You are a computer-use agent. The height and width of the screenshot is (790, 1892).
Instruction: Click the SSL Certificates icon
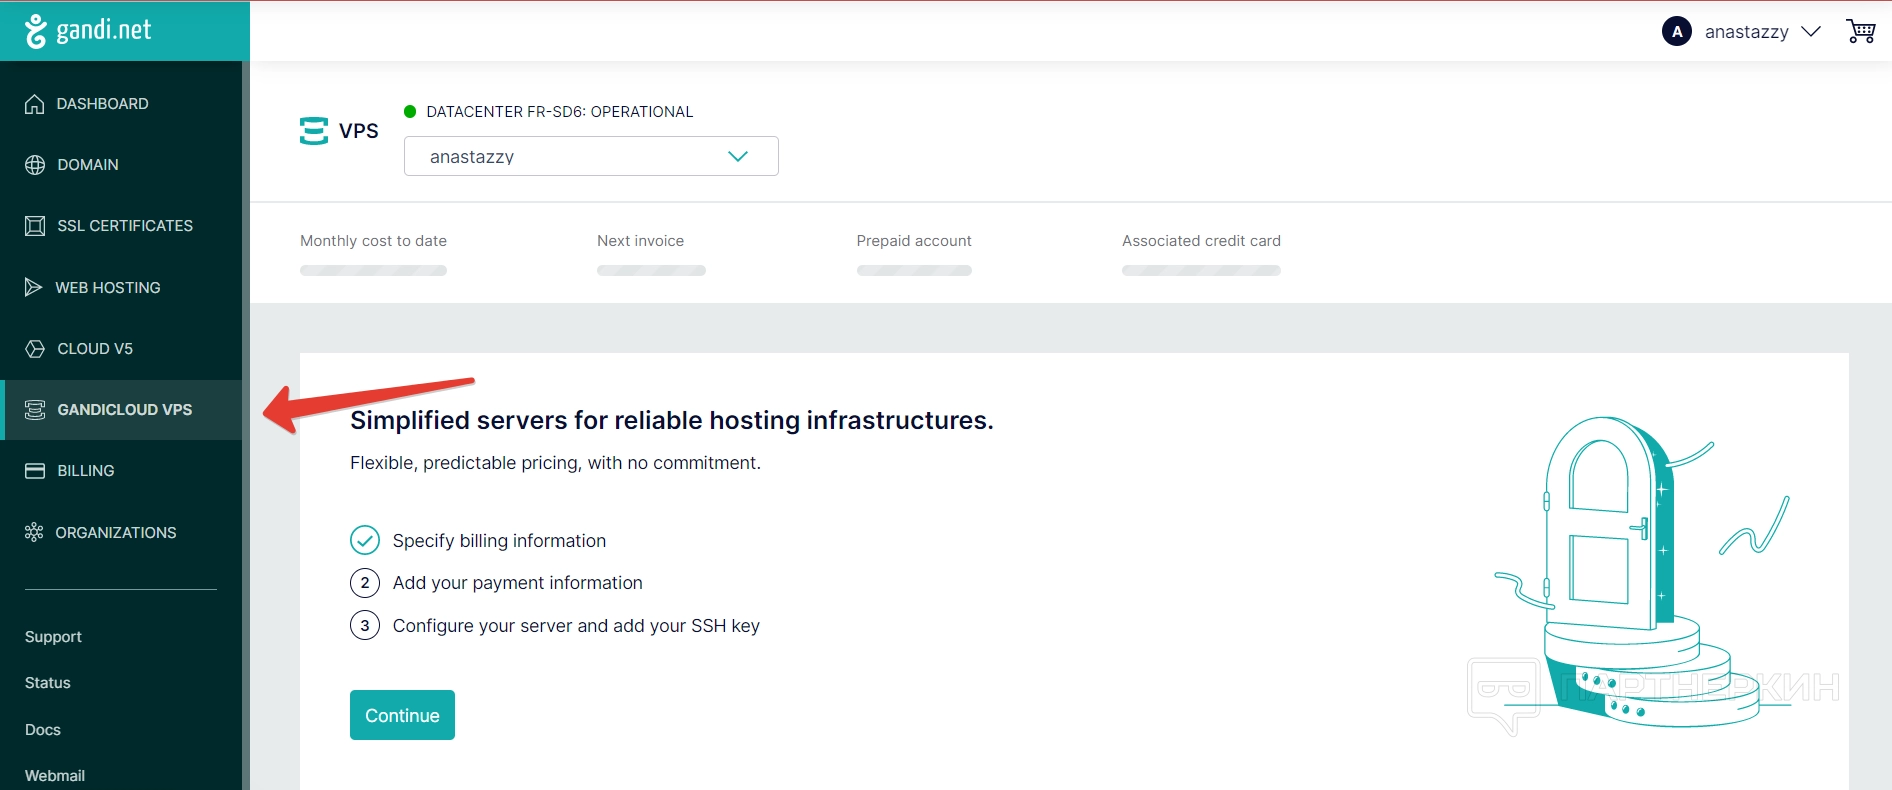point(35,226)
